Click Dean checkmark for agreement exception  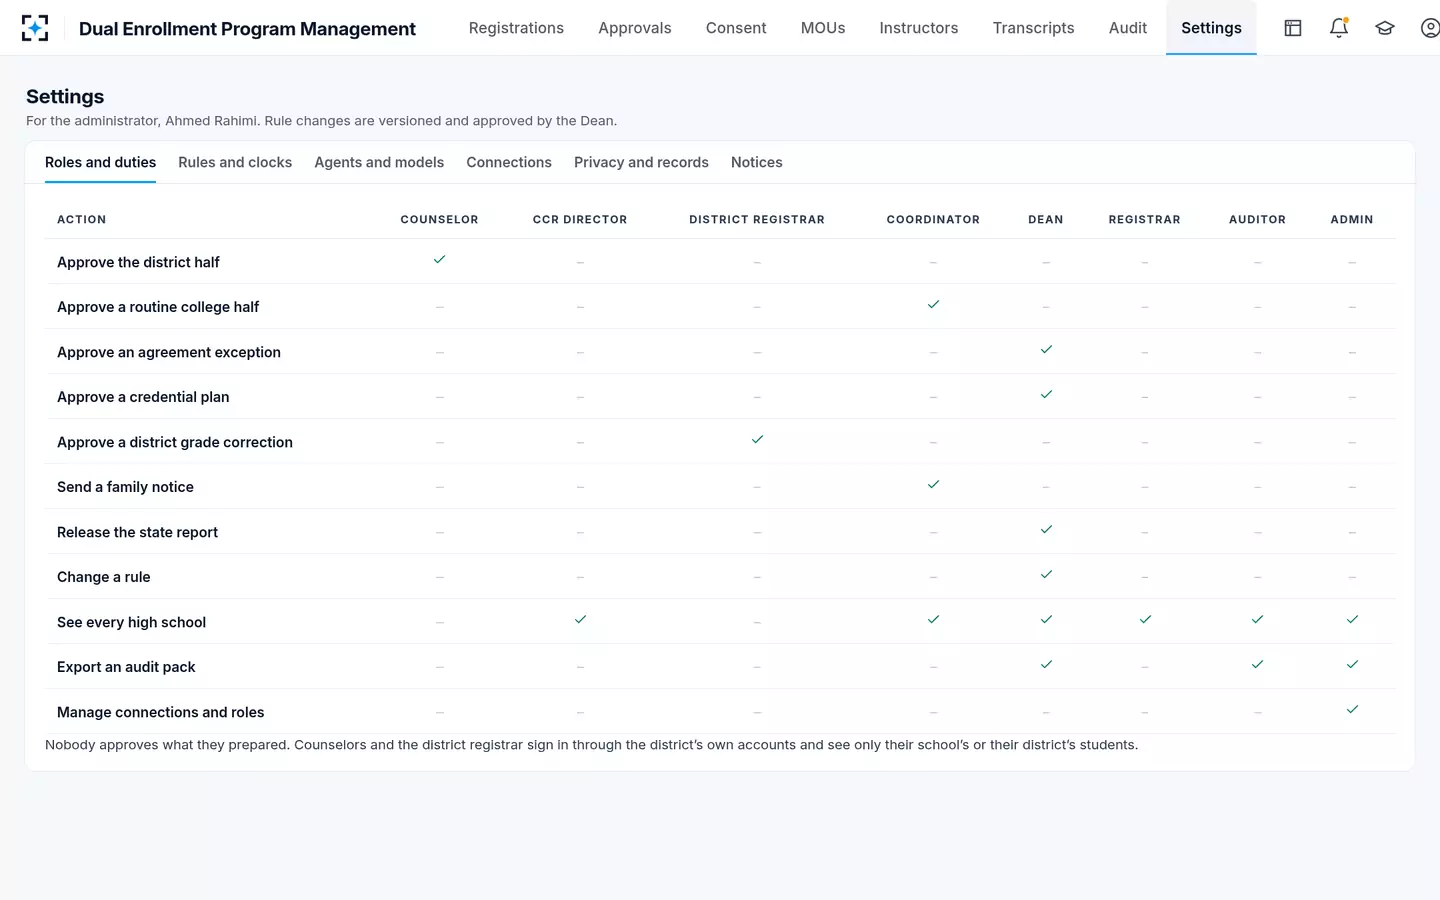[x=1046, y=349]
